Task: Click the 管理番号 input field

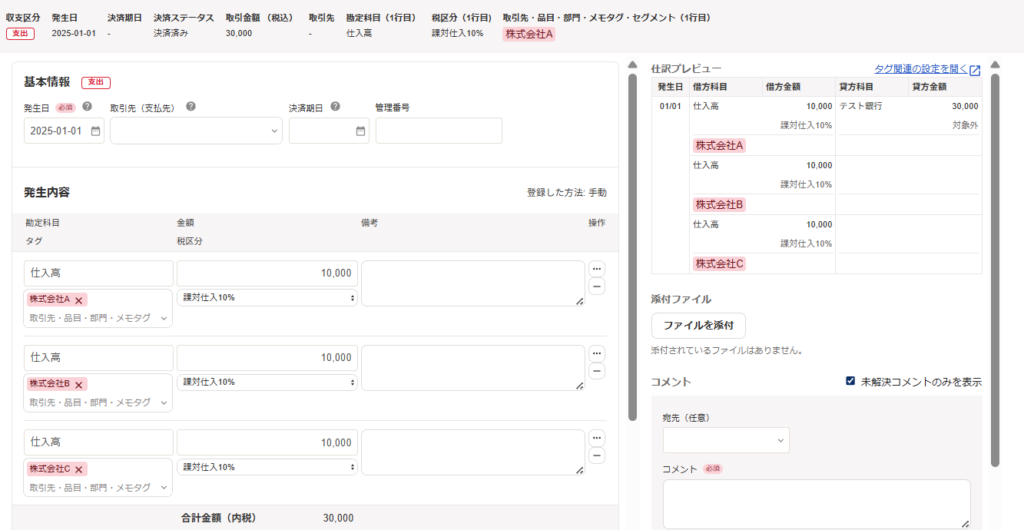Action: click(438, 131)
